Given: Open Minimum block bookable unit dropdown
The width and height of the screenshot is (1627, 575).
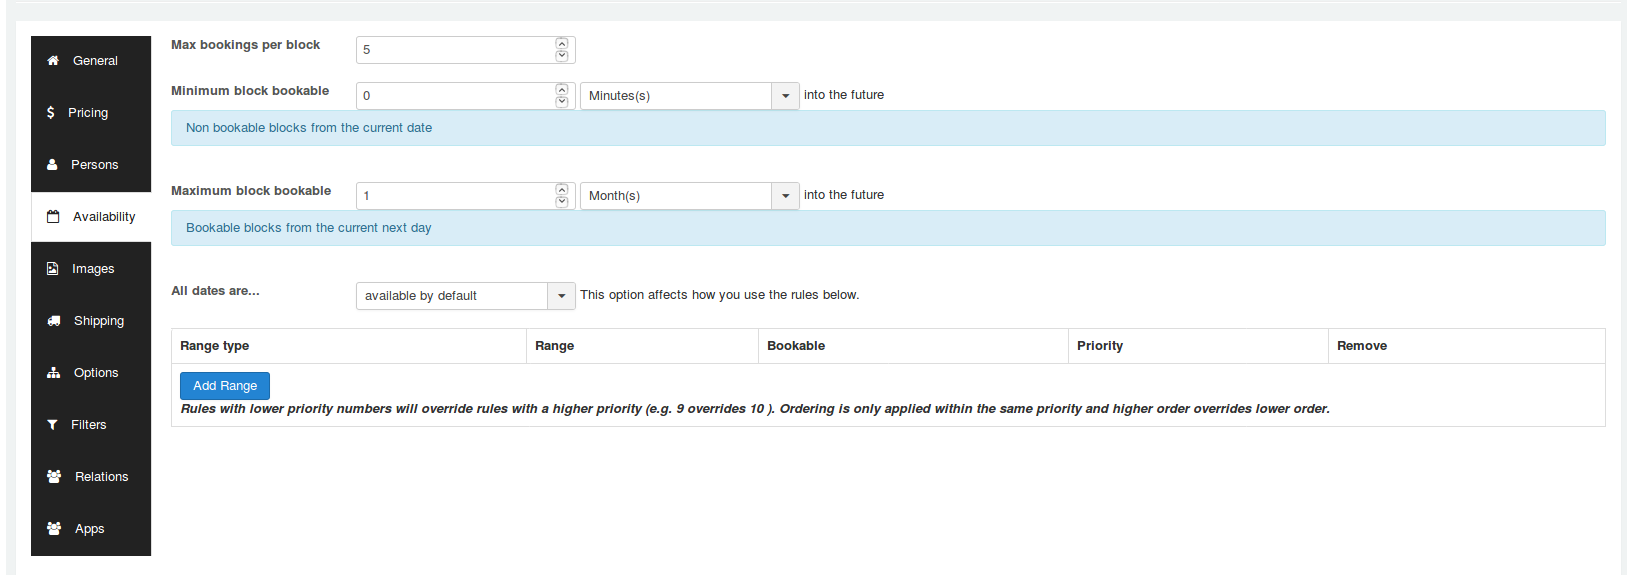Looking at the screenshot, I should 689,96.
